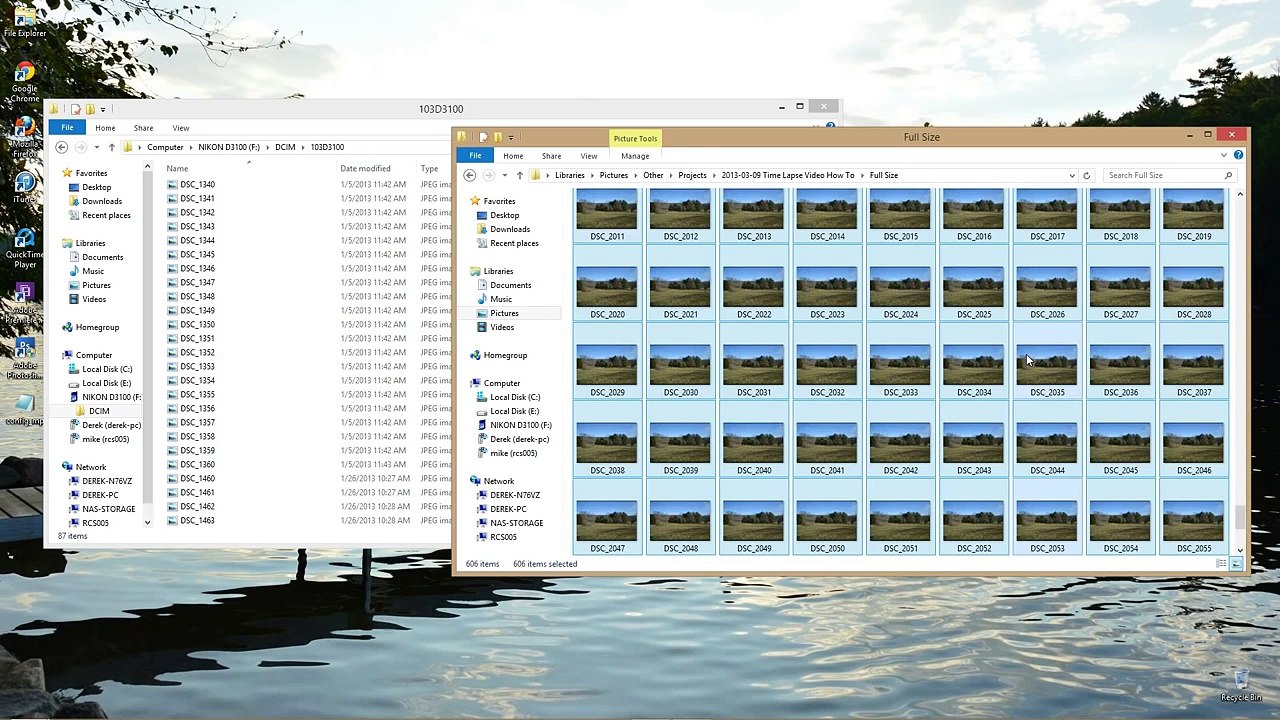Open the Share tab in 103D3100 window
1280x720 pixels.
click(143, 128)
